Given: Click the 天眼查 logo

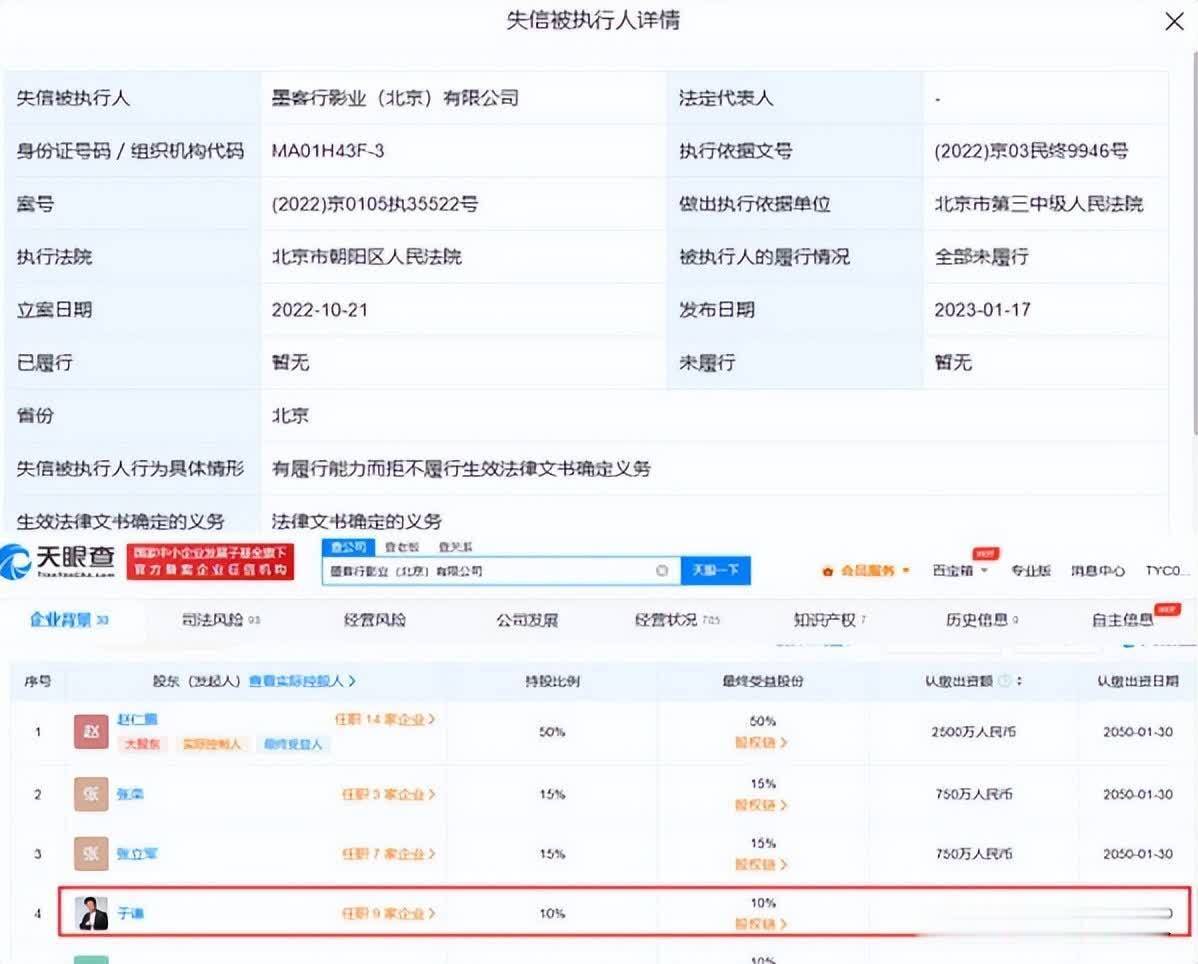Looking at the screenshot, I should (57, 561).
